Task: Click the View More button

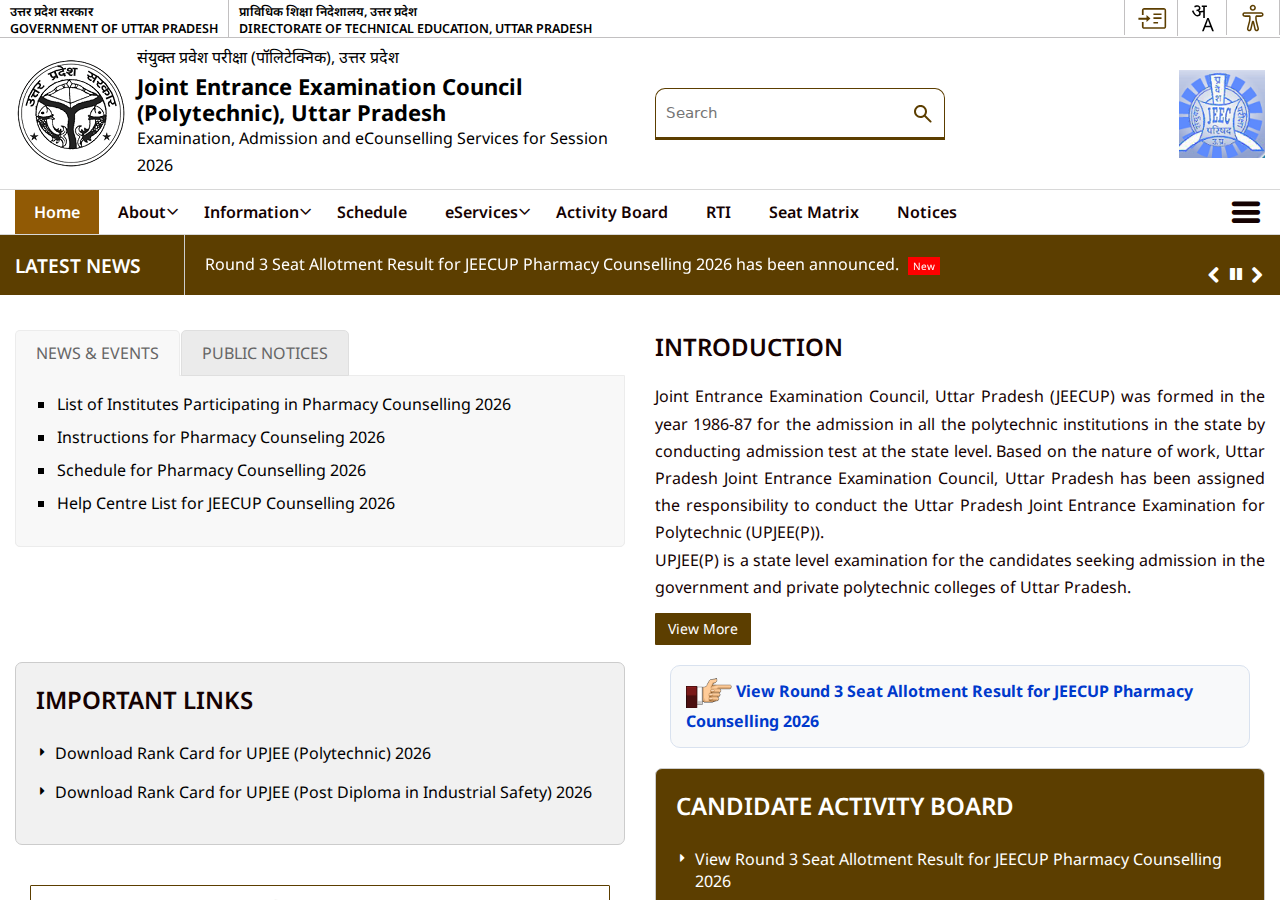Action: point(703,629)
